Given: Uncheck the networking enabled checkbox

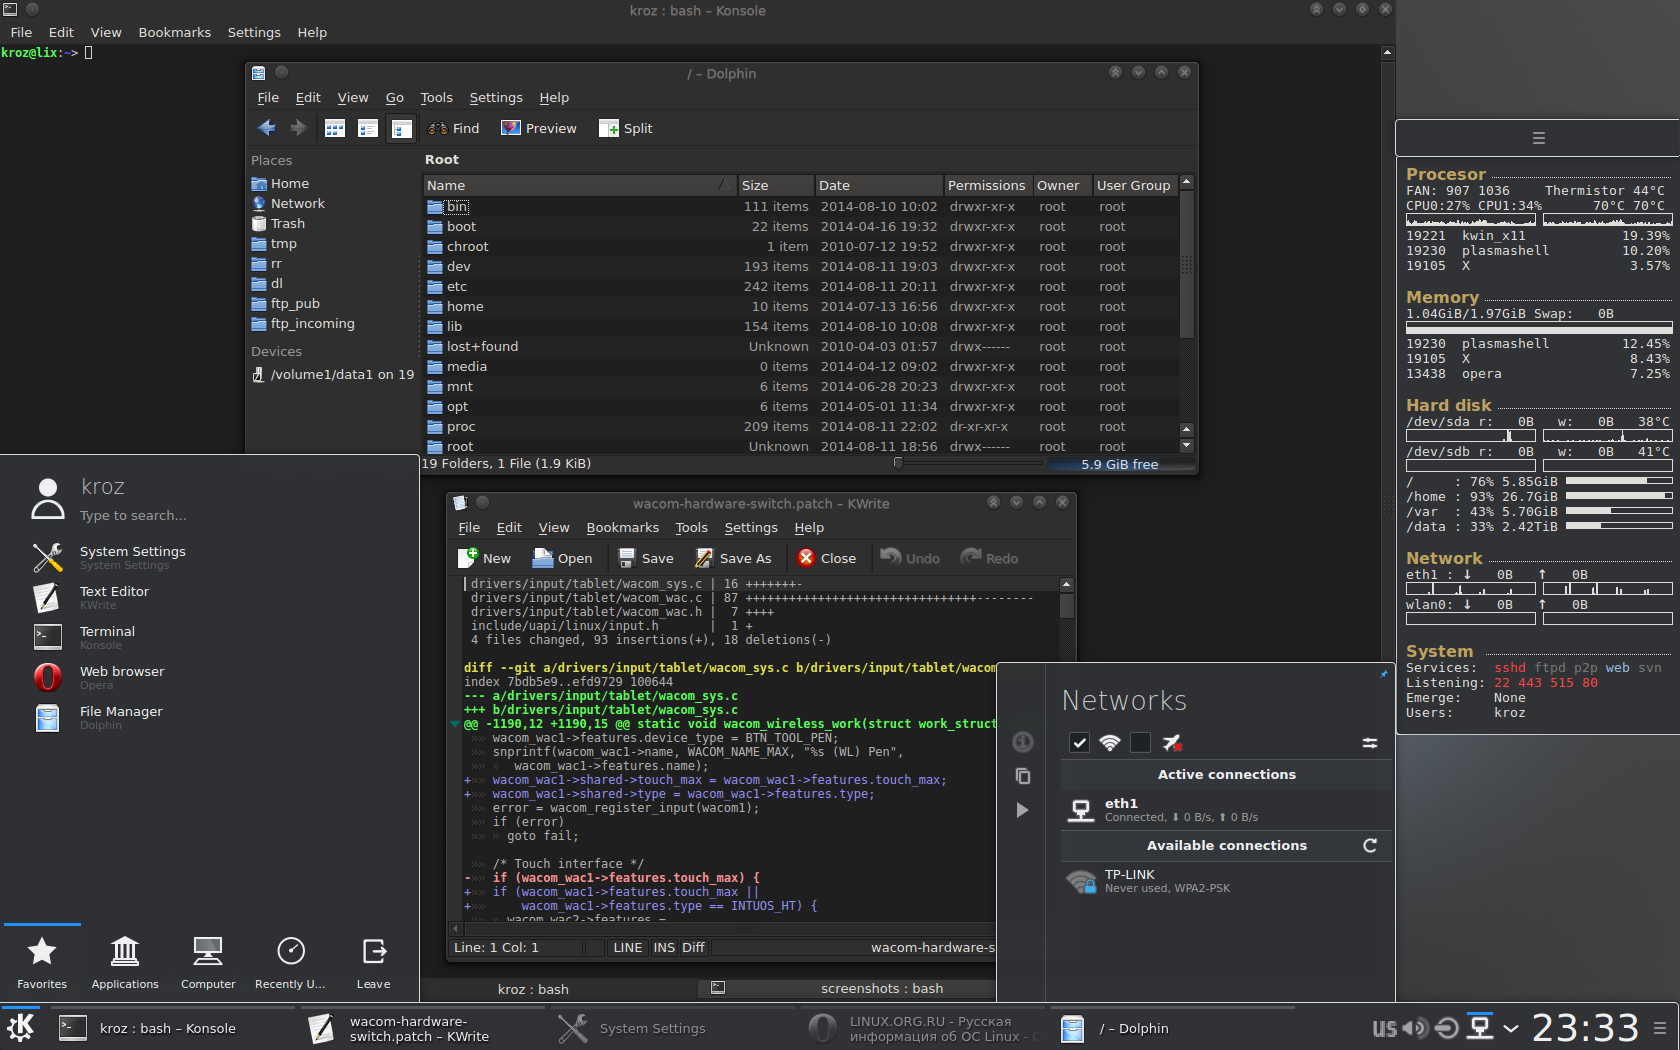Looking at the screenshot, I should point(1079,743).
